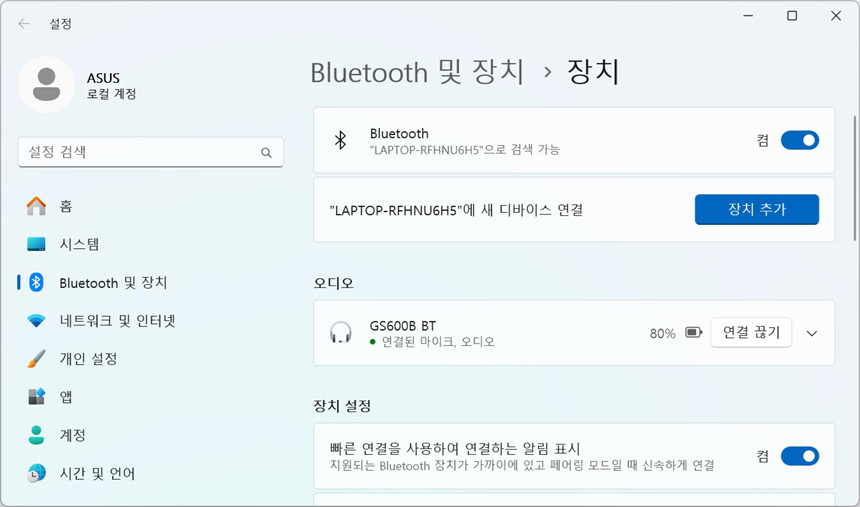Click the personalization paintbrush icon
The width and height of the screenshot is (860, 507).
coord(37,359)
